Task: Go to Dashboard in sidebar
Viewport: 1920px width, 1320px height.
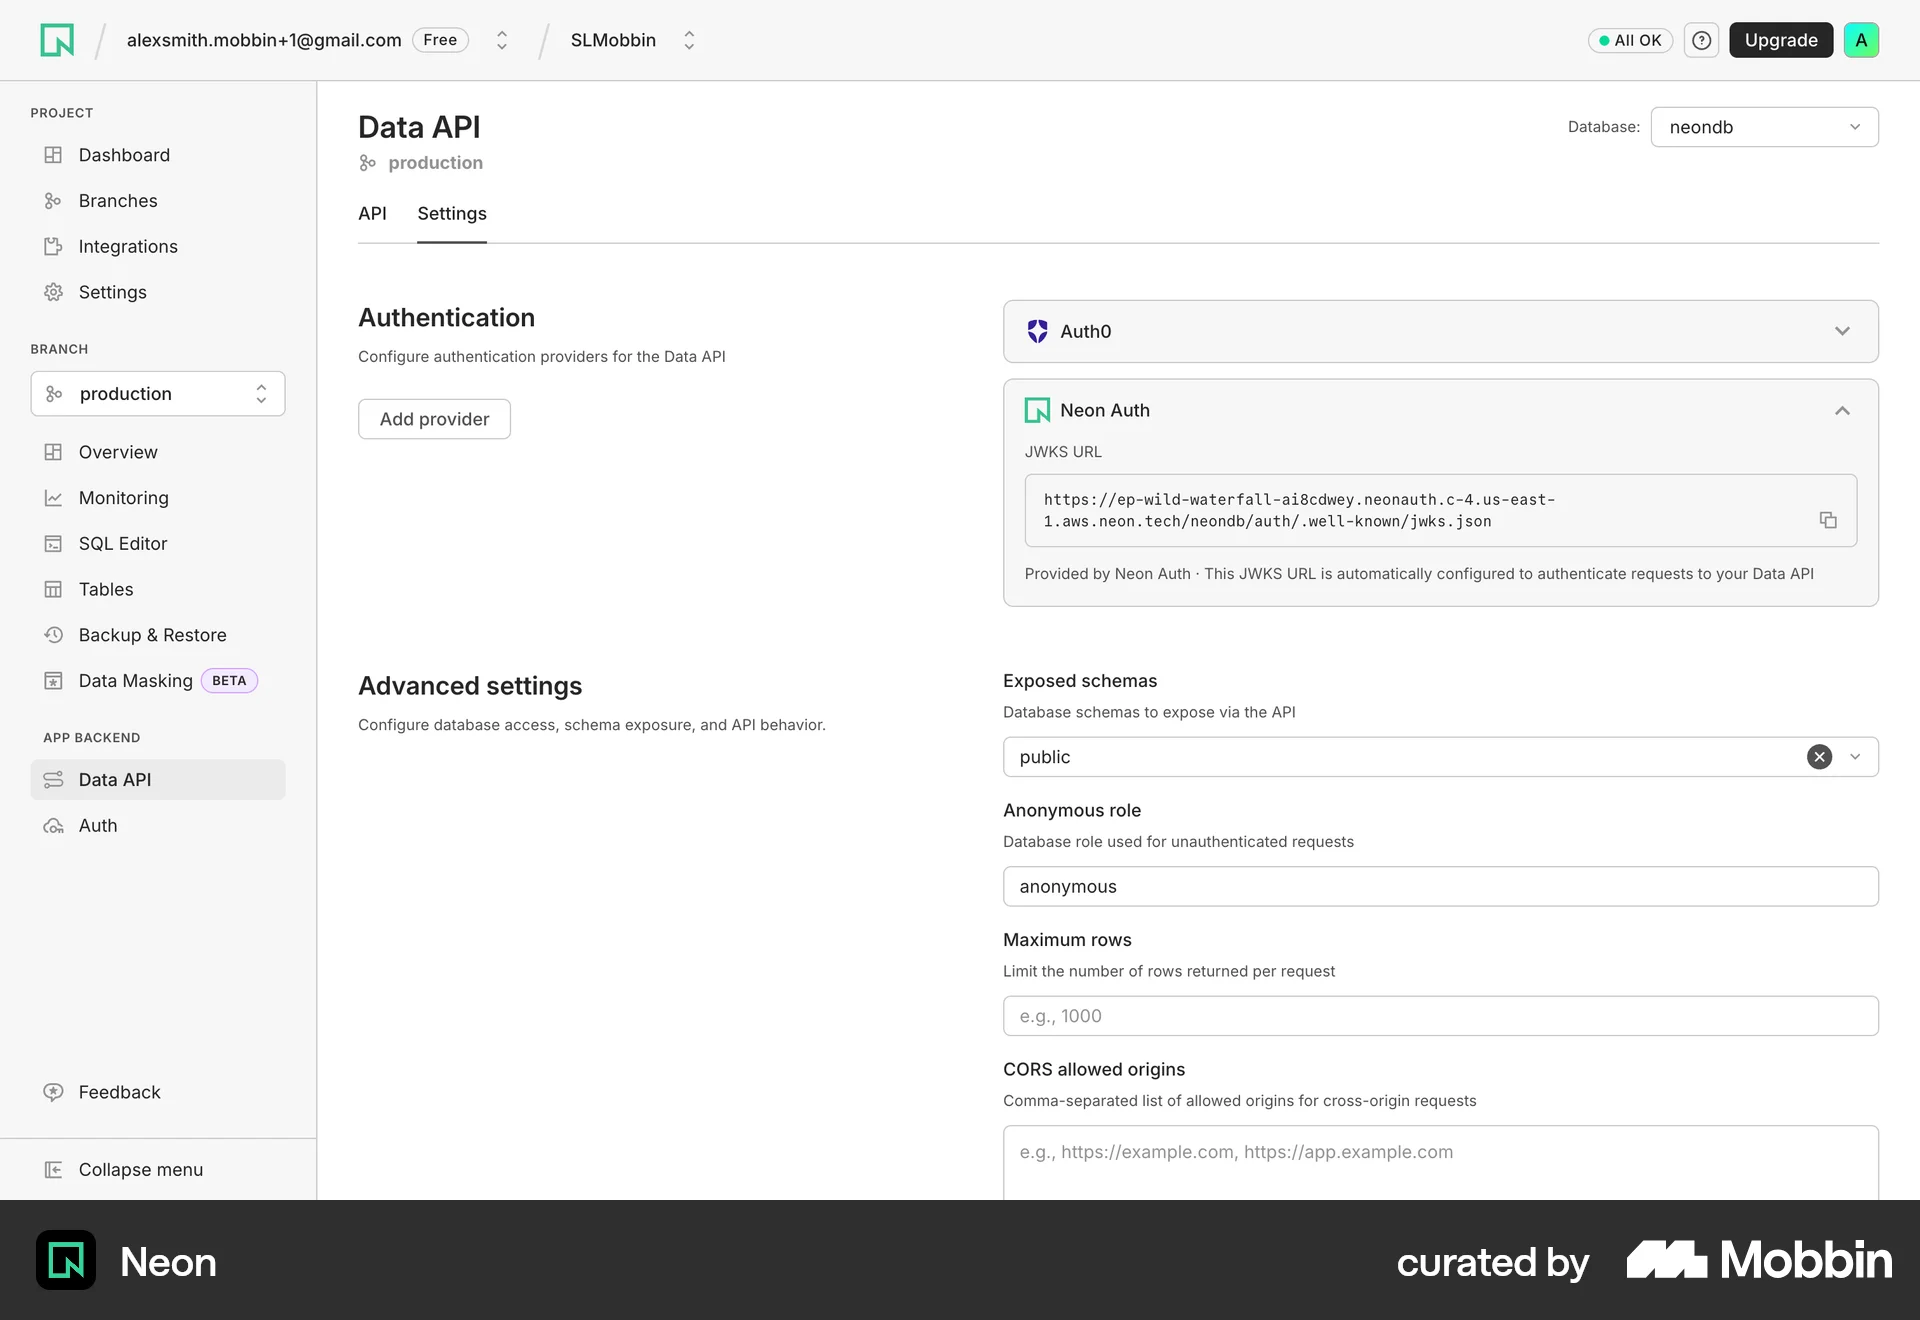Action: click(x=158, y=155)
